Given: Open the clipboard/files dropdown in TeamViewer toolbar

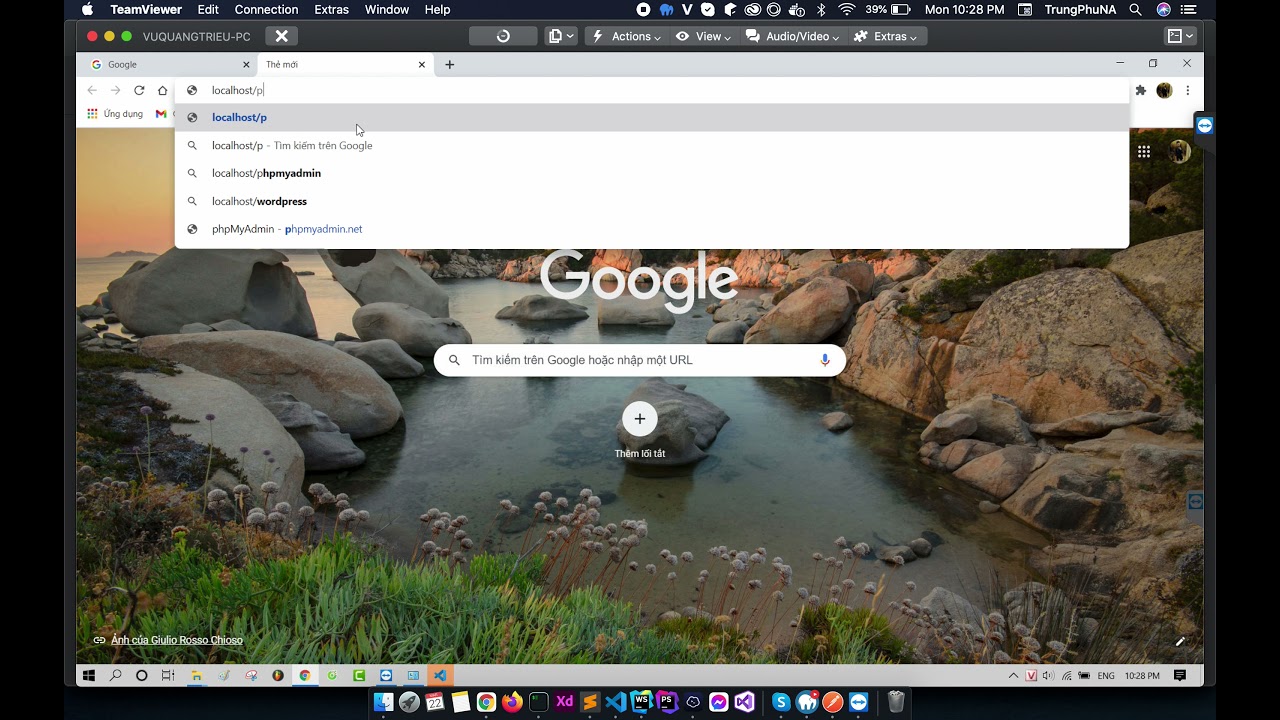Looking at the screenshot, I should pos(561,36).
